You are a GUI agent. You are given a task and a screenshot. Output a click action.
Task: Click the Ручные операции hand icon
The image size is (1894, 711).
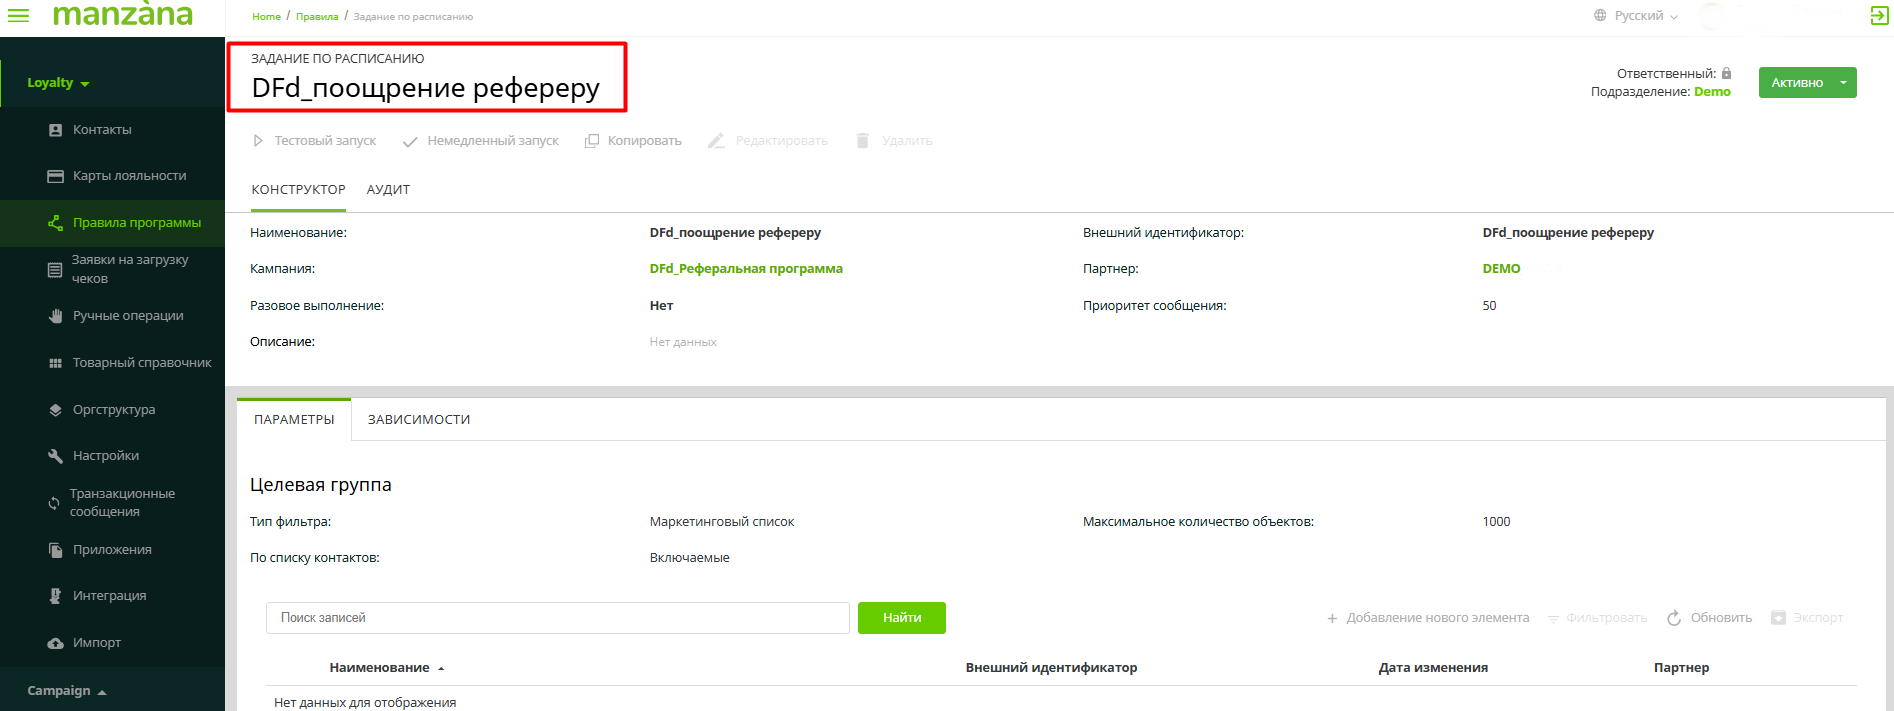tap(56, 316)
